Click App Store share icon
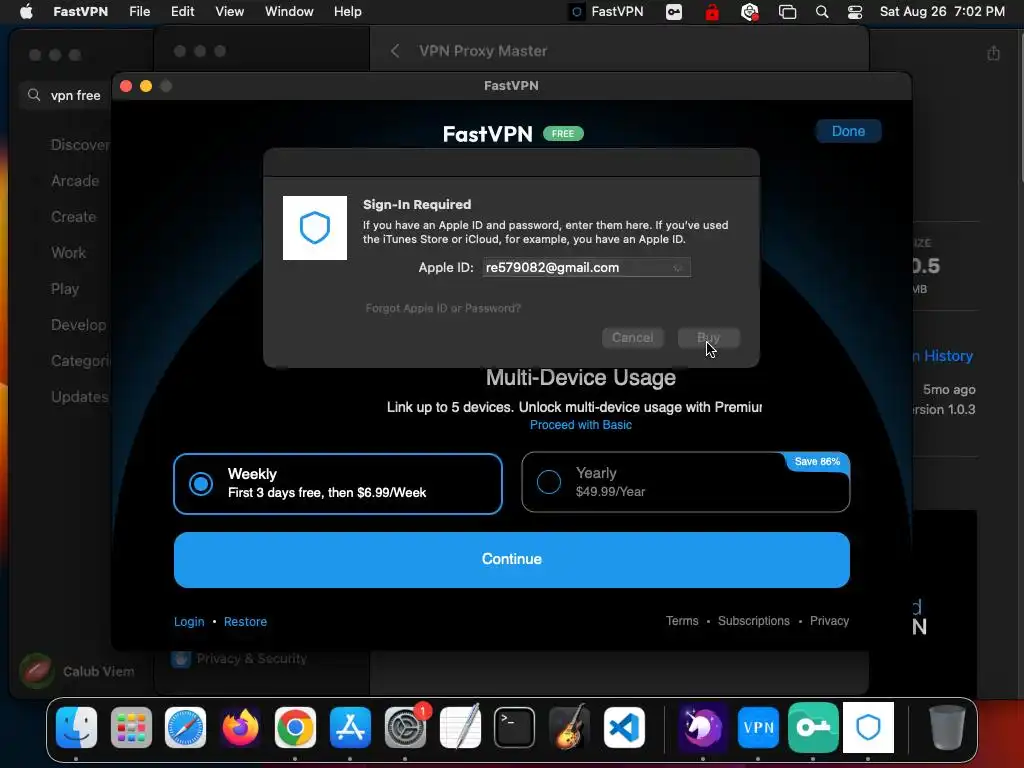Viewport: 1024px width, 768px height. (x=993, y=53)
